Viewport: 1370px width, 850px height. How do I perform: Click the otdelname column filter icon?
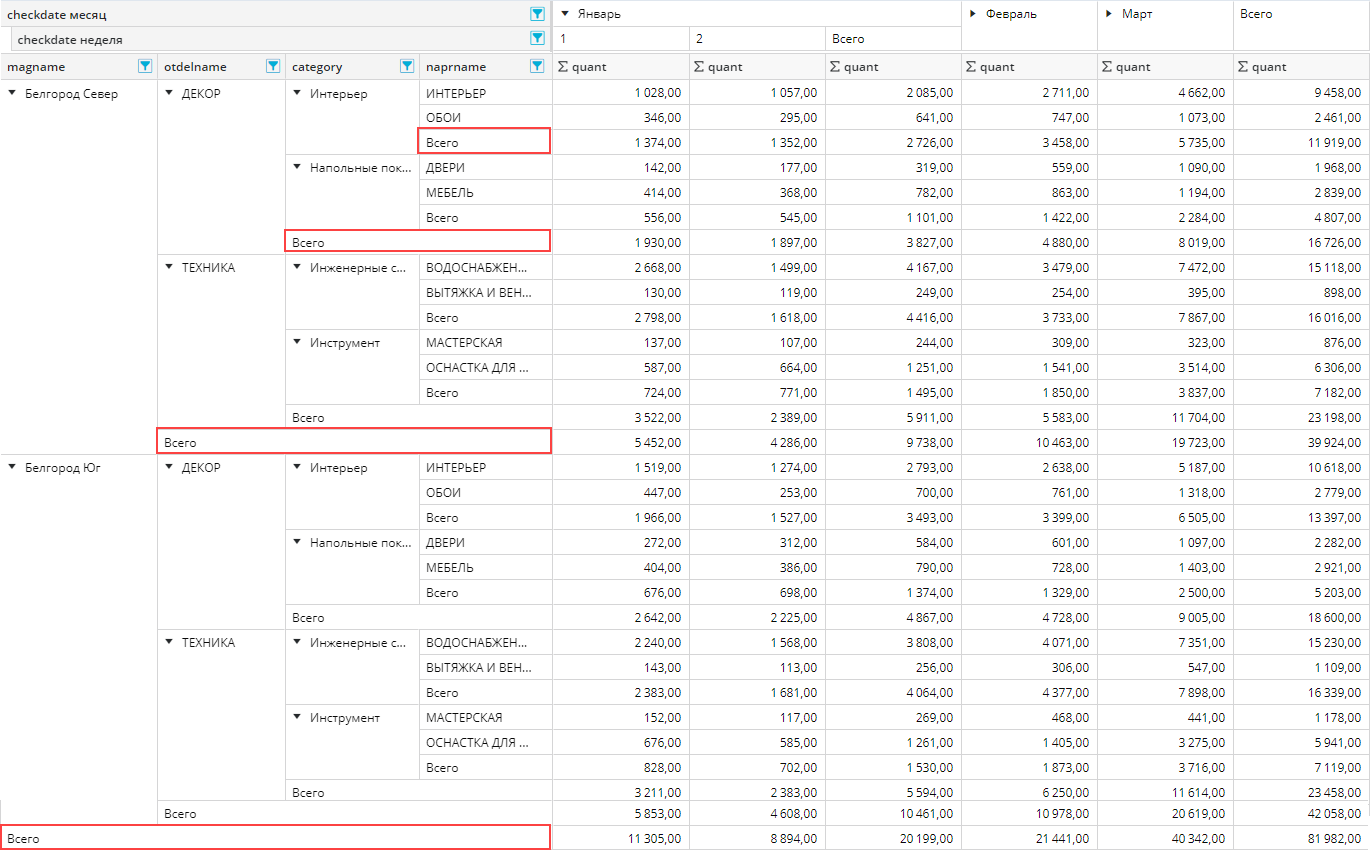(273, 67)
